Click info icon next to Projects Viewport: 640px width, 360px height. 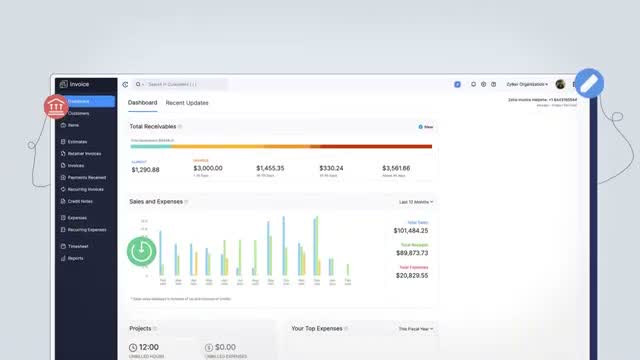click(155, 329)
